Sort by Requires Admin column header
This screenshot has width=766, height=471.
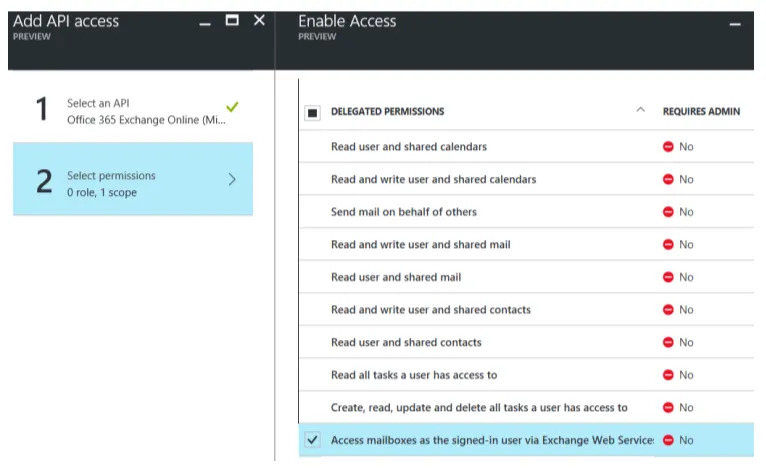701,112
